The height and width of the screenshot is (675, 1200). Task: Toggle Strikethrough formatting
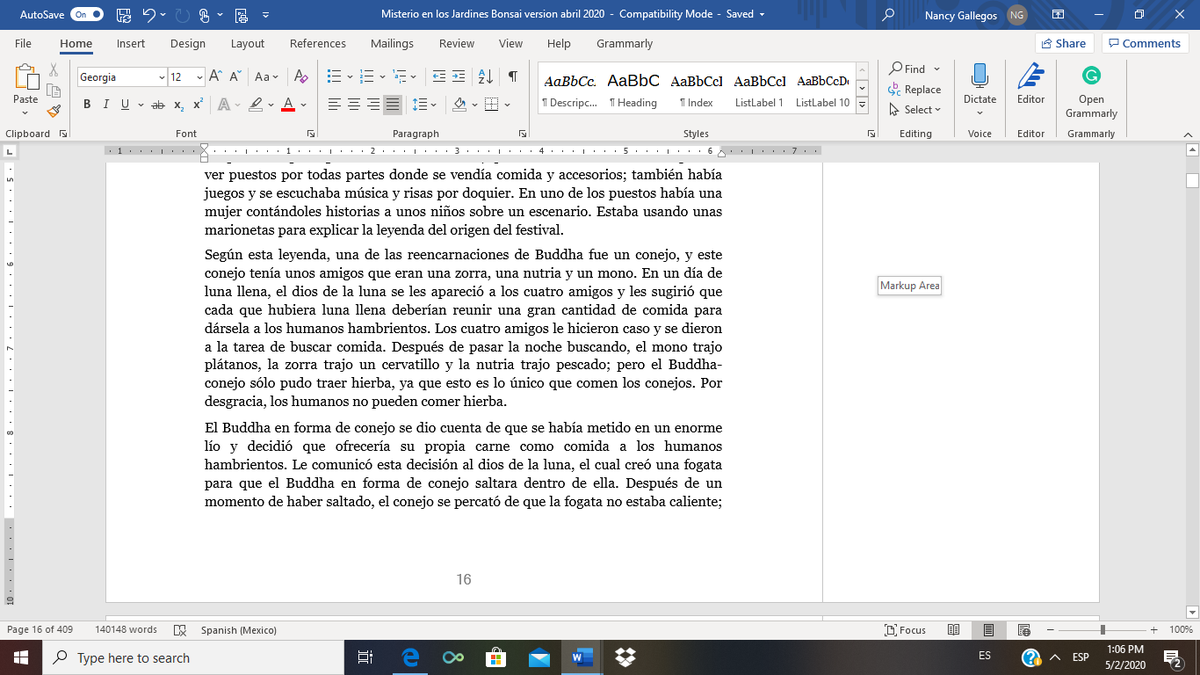(x=157, y=104)
